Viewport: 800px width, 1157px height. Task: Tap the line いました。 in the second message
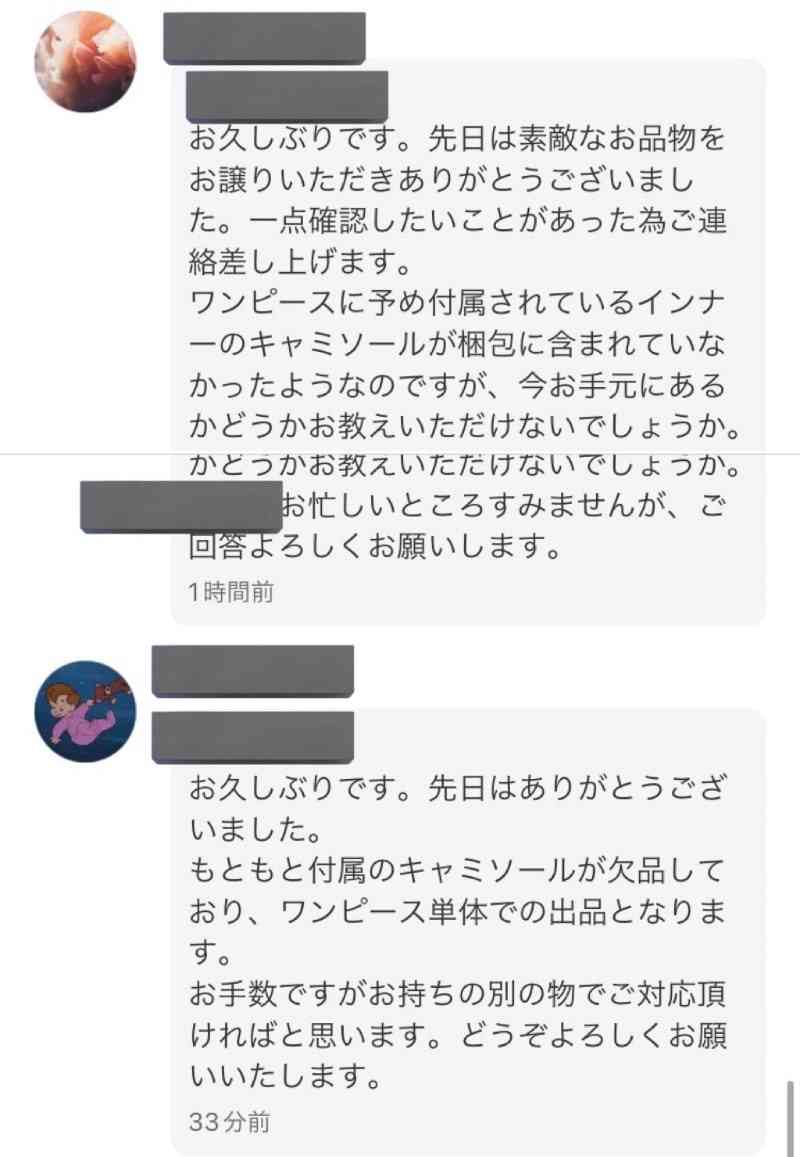pos(256,830)
